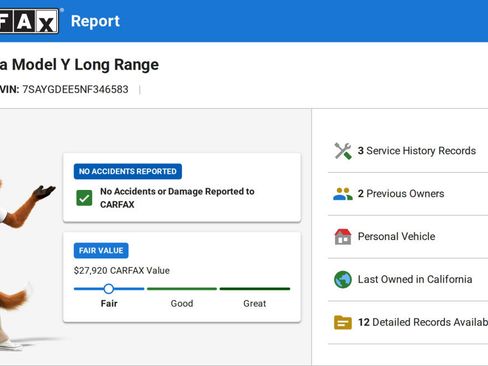Click the Great segment of value bar
Screen dimensions: 488x366
point(255,289)
